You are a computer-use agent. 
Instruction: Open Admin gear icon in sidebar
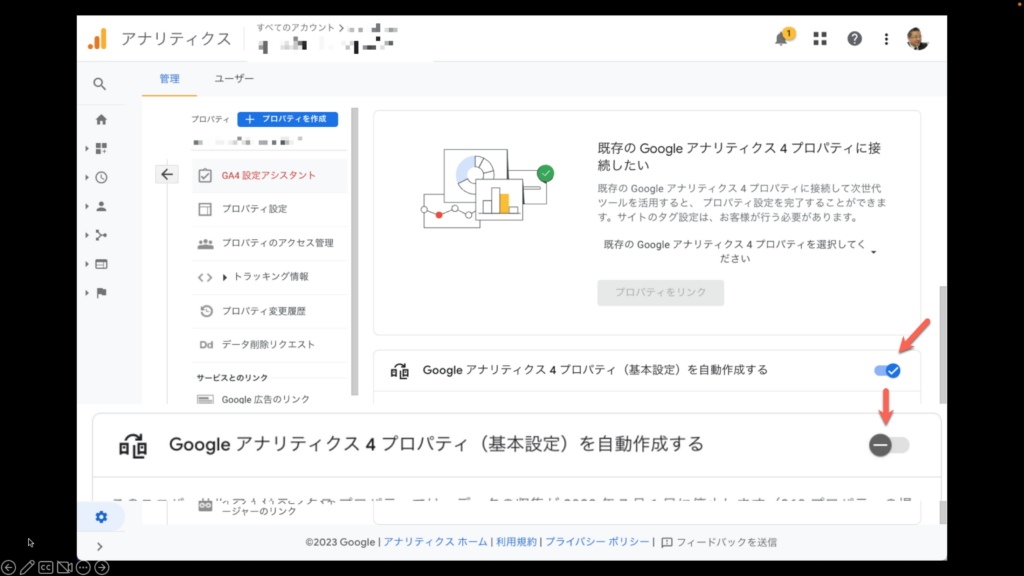101,517
